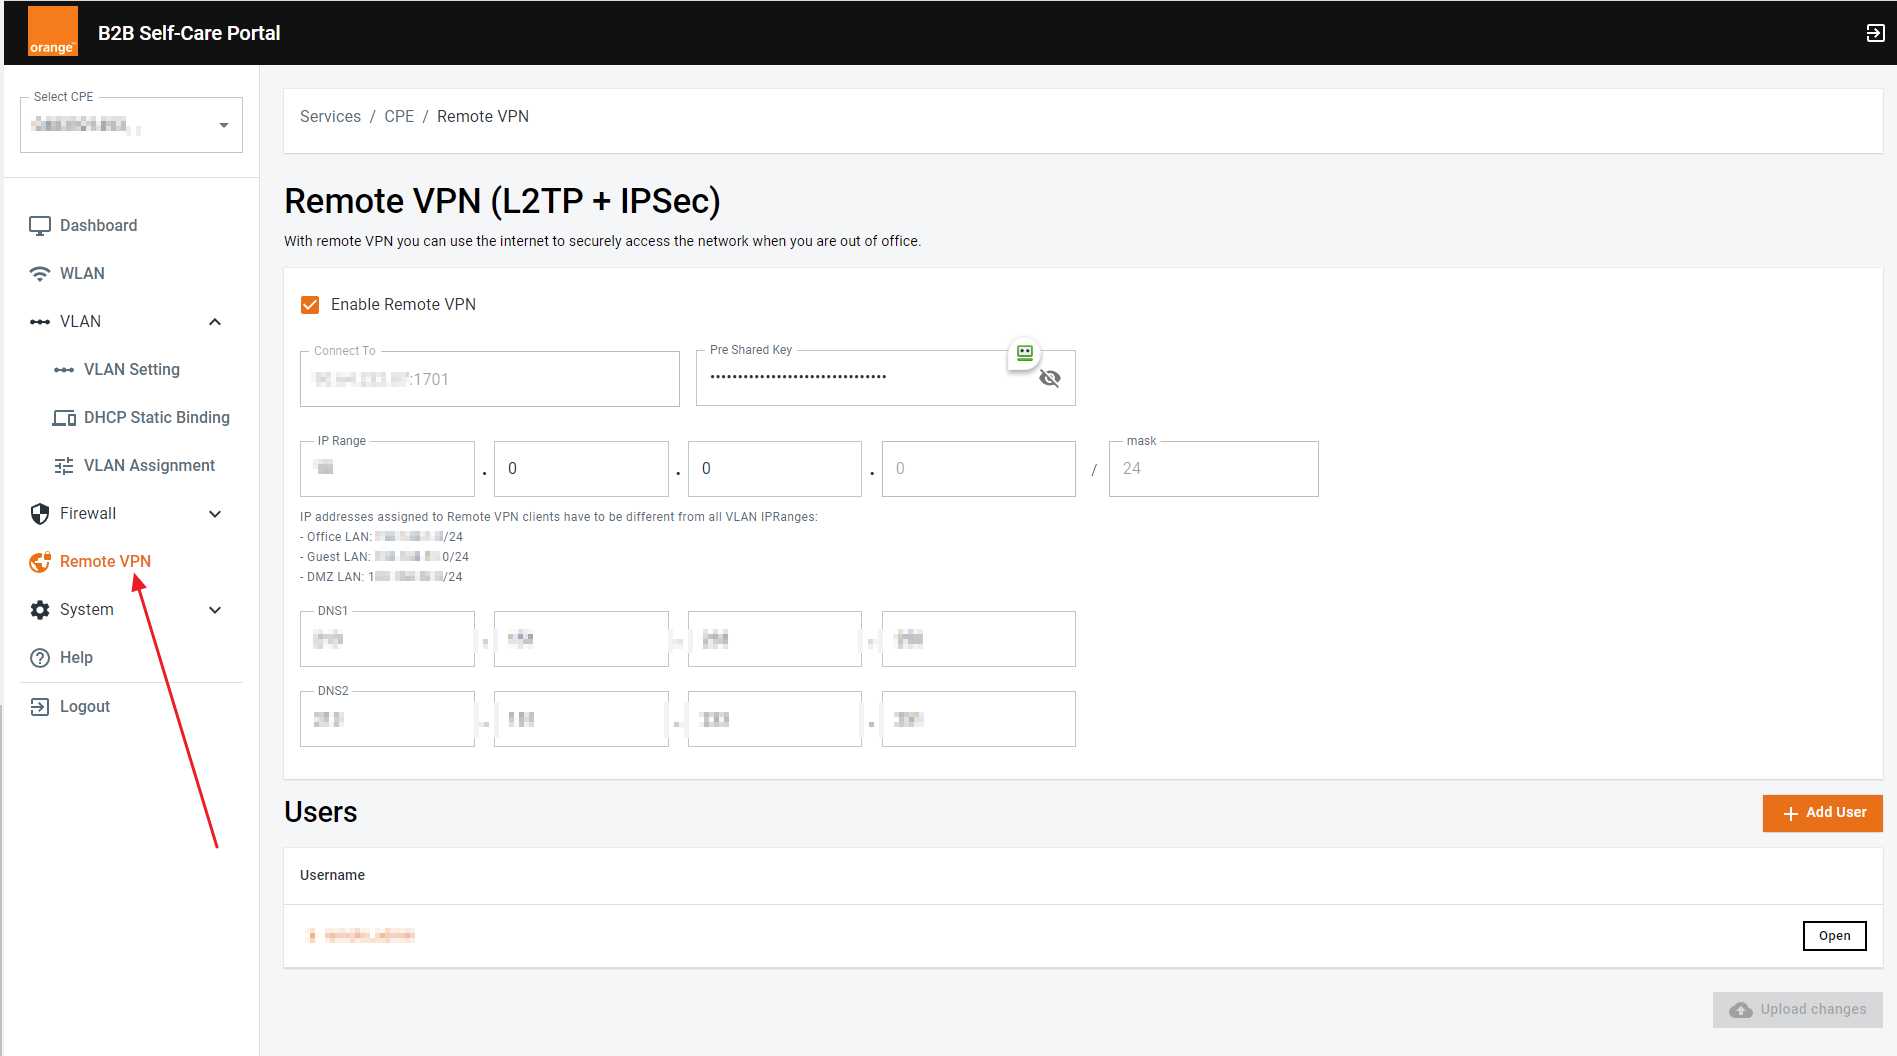Click the Firewall shield icon
1897x1056 pixels.
40,514
